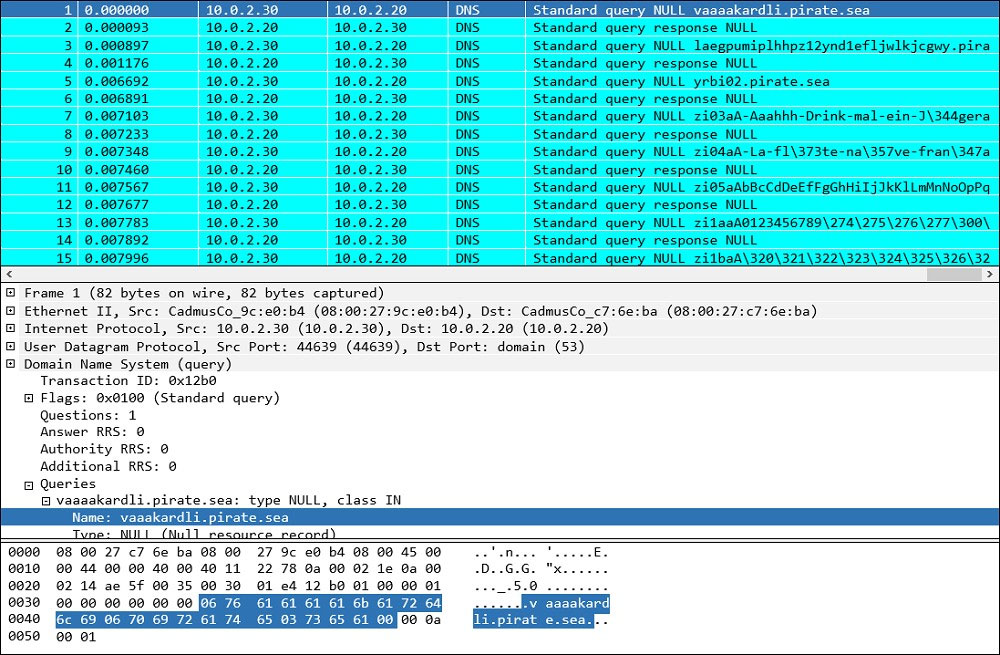This screenshot has width=1000, height=655.
Task: Expand the Flags: 0x0100 node
Action: point(29,398)
